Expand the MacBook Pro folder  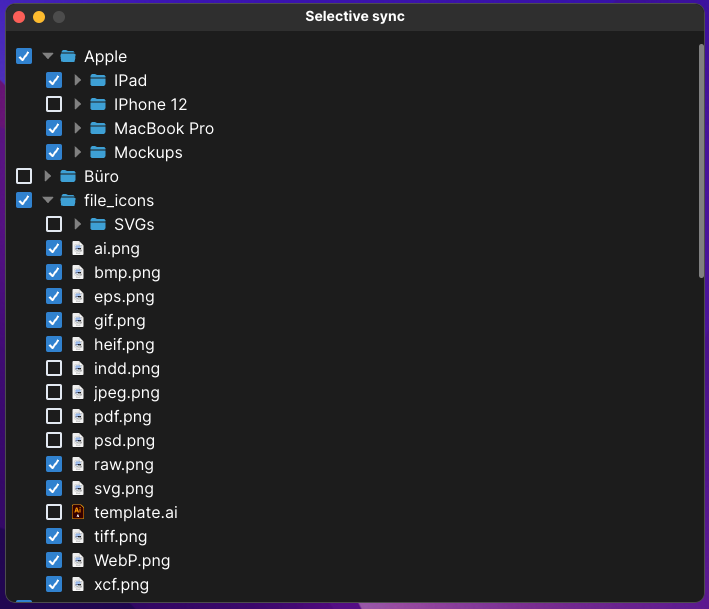tap(78, 128)
